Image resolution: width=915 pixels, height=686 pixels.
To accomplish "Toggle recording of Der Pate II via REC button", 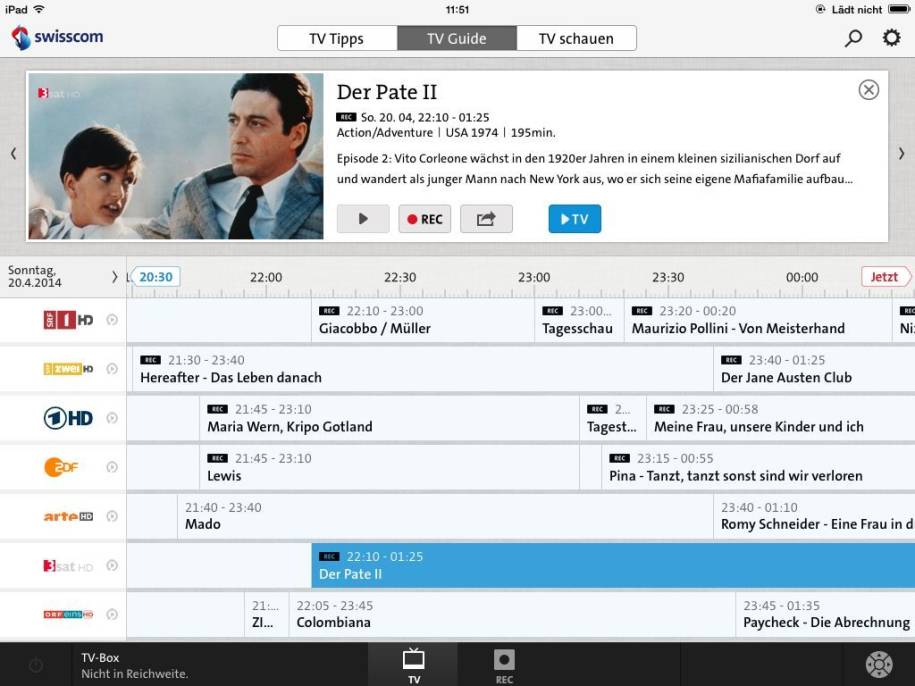I will (x=424, y=218).
